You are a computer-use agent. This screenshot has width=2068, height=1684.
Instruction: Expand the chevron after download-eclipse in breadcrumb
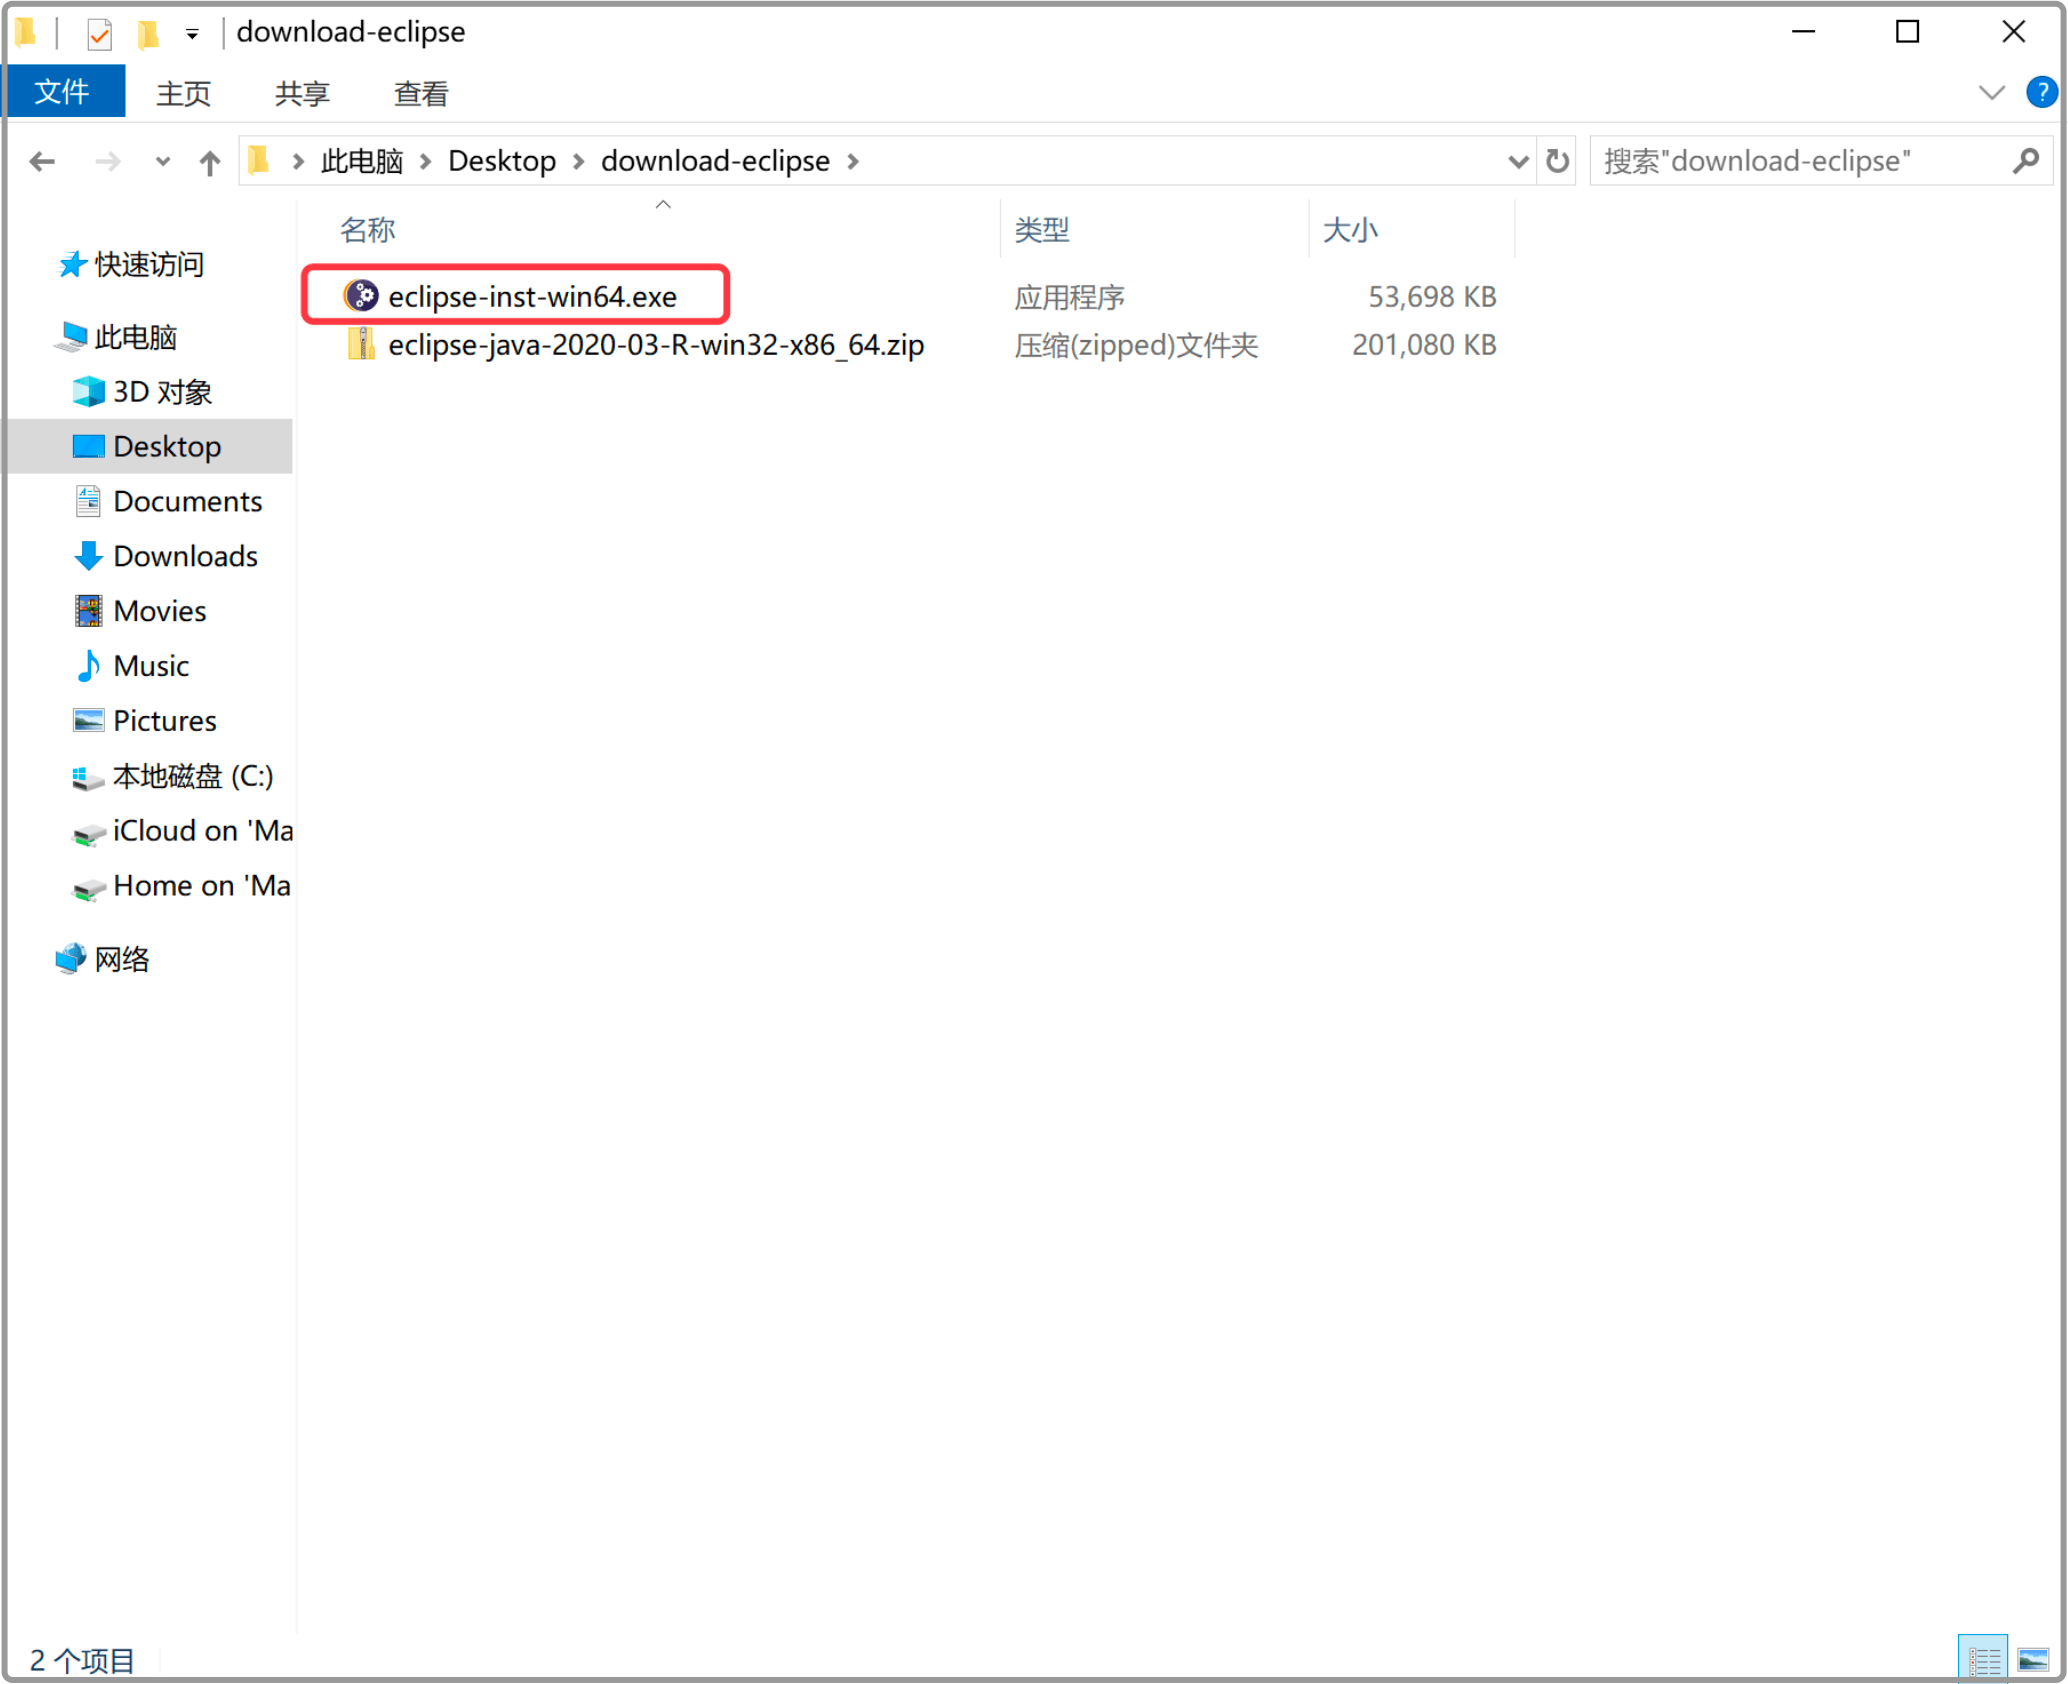[x=853, y=161]
